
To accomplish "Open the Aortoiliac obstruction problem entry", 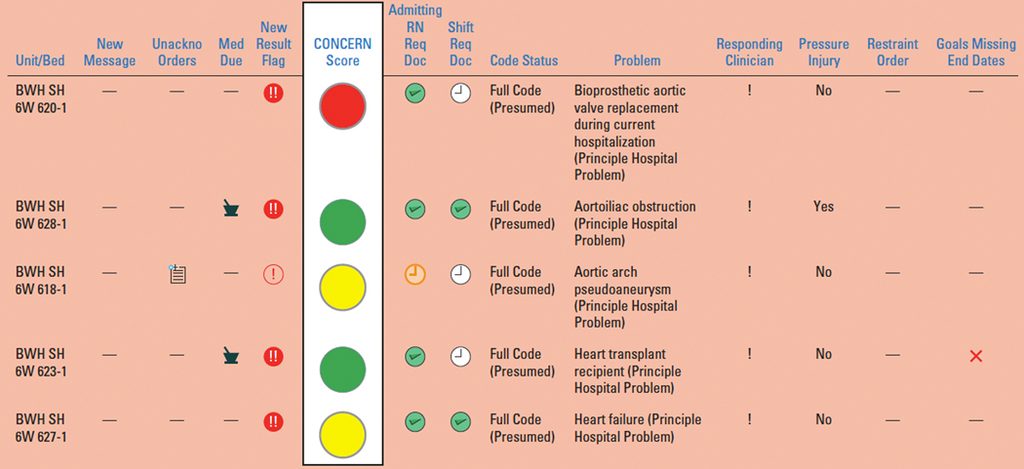I will click(635, 223).
